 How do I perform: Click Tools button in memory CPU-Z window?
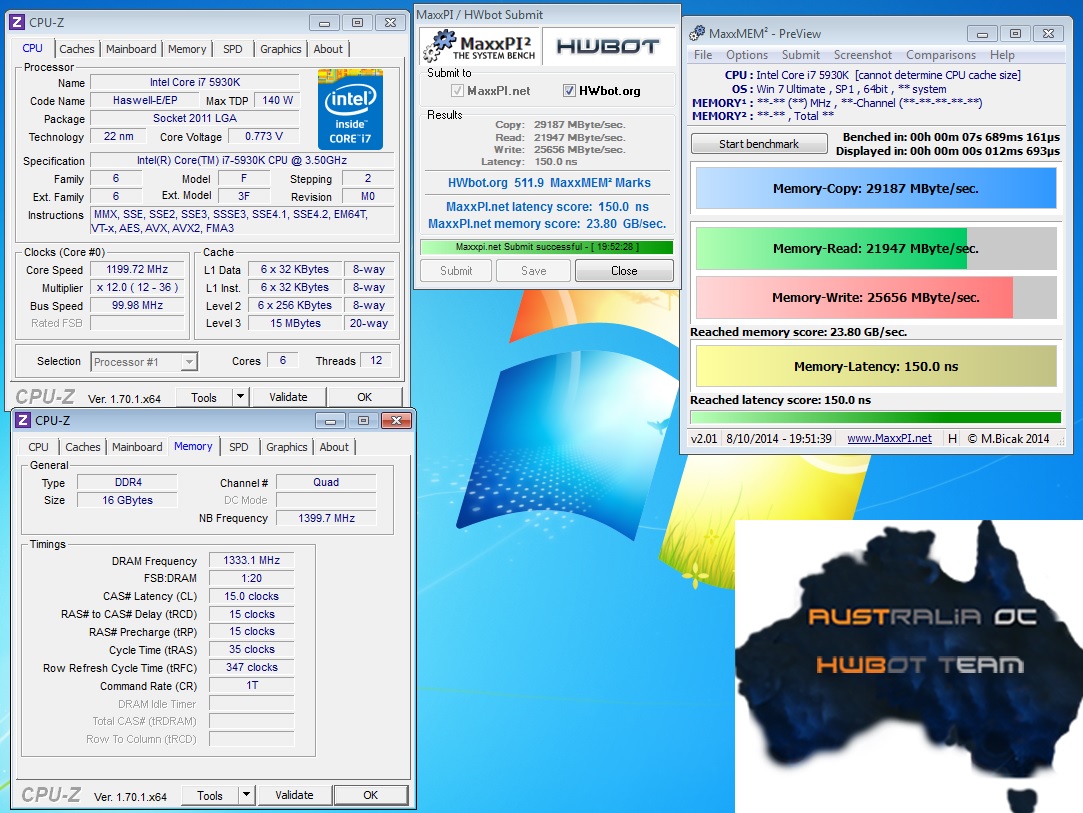[x=210, y=795]
